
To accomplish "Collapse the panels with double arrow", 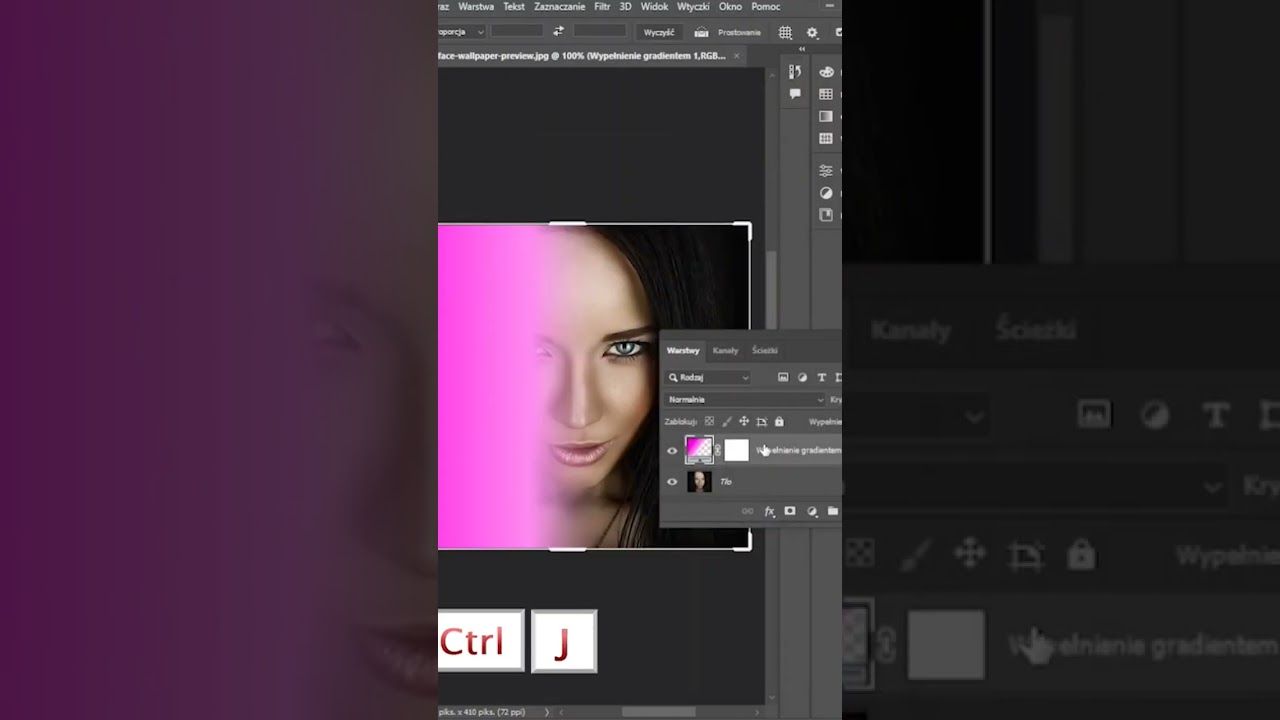I will (x=801, y=49).
